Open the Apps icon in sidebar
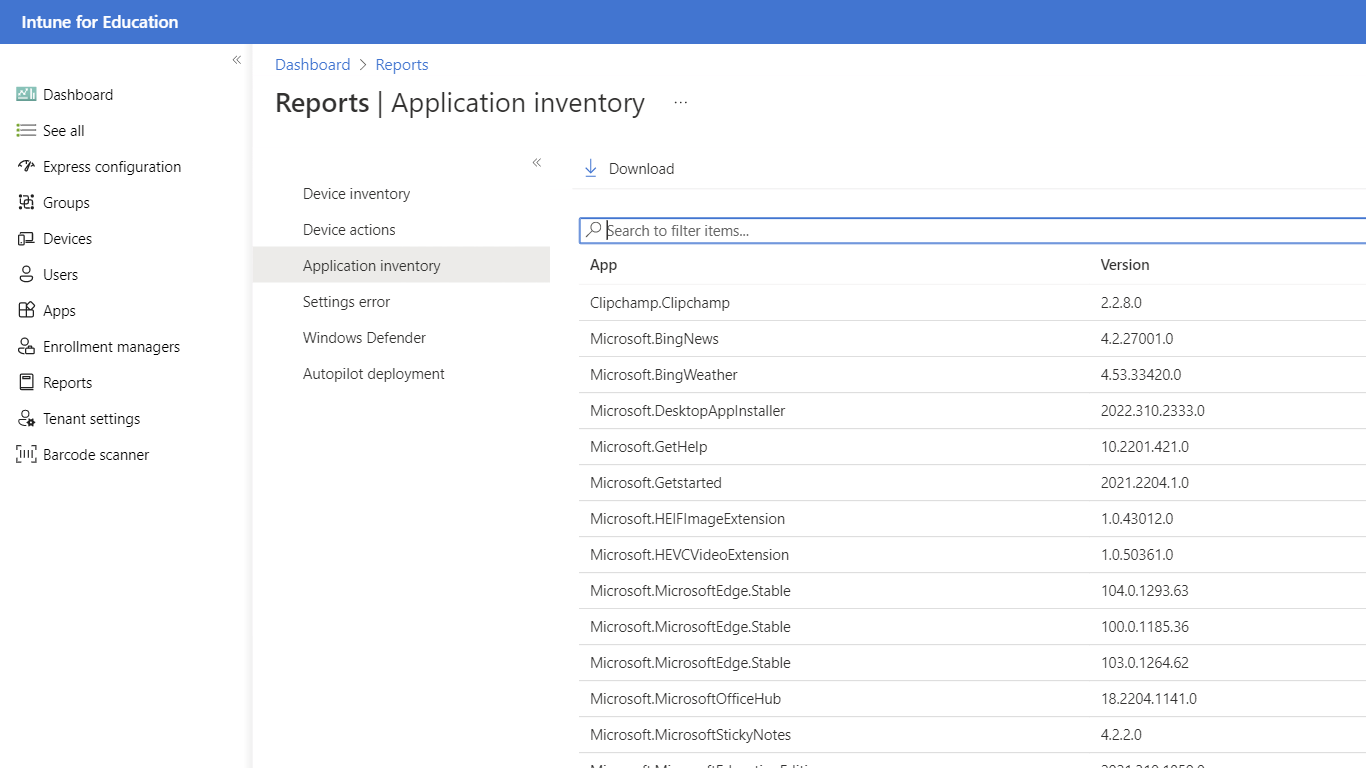 26,311
